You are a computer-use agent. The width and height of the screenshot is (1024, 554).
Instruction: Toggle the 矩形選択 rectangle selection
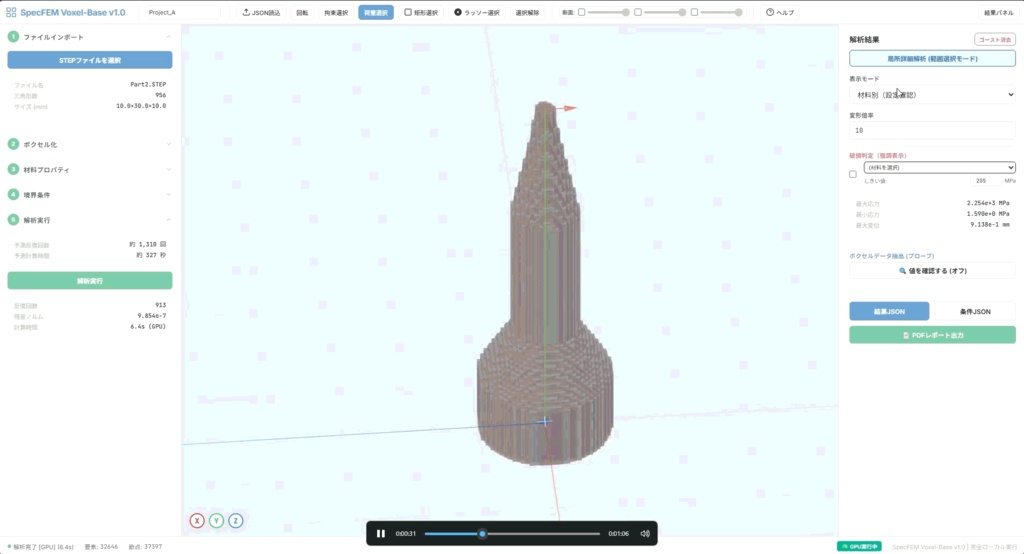(421, 12)
